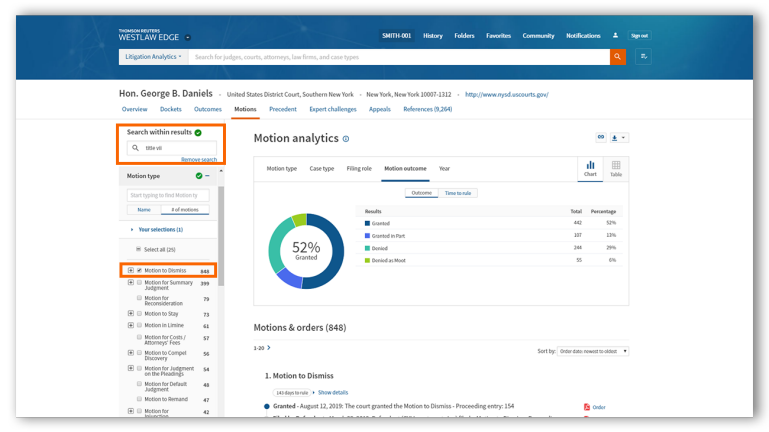The height and width of the screenshot is (432, 769).
Task: Open the Order PDF icon
Action: pyautogui.click(x=587, y=407)
